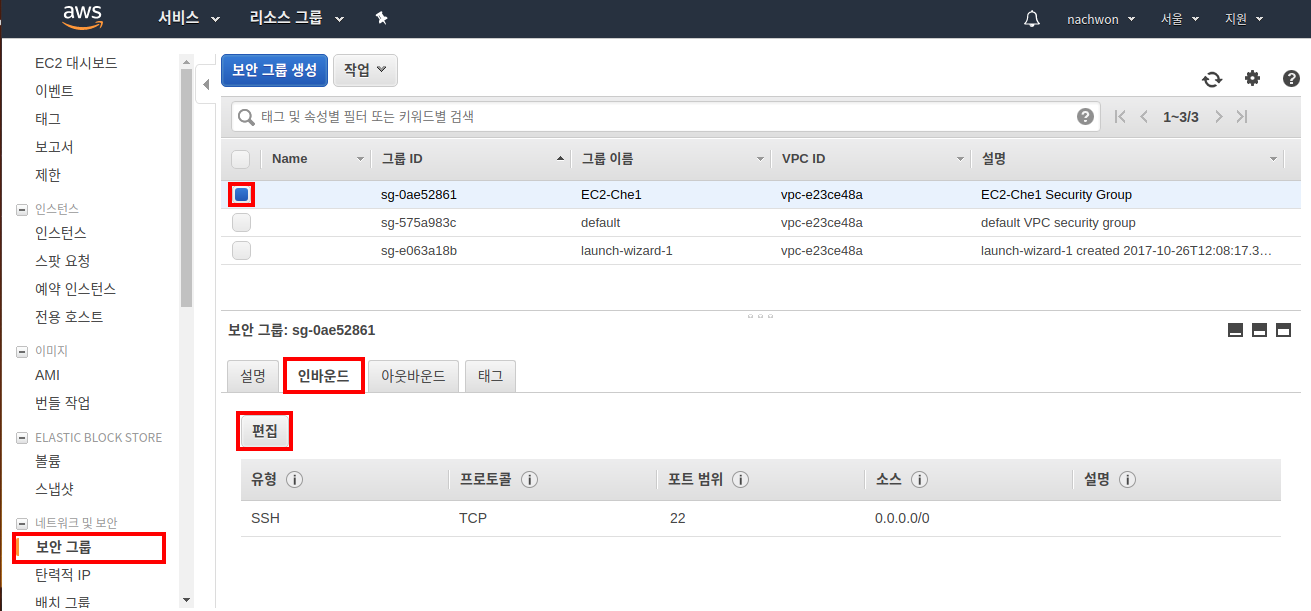Check the default security group row checkbox
The image size is (1311, 611).
coord(241,223)
